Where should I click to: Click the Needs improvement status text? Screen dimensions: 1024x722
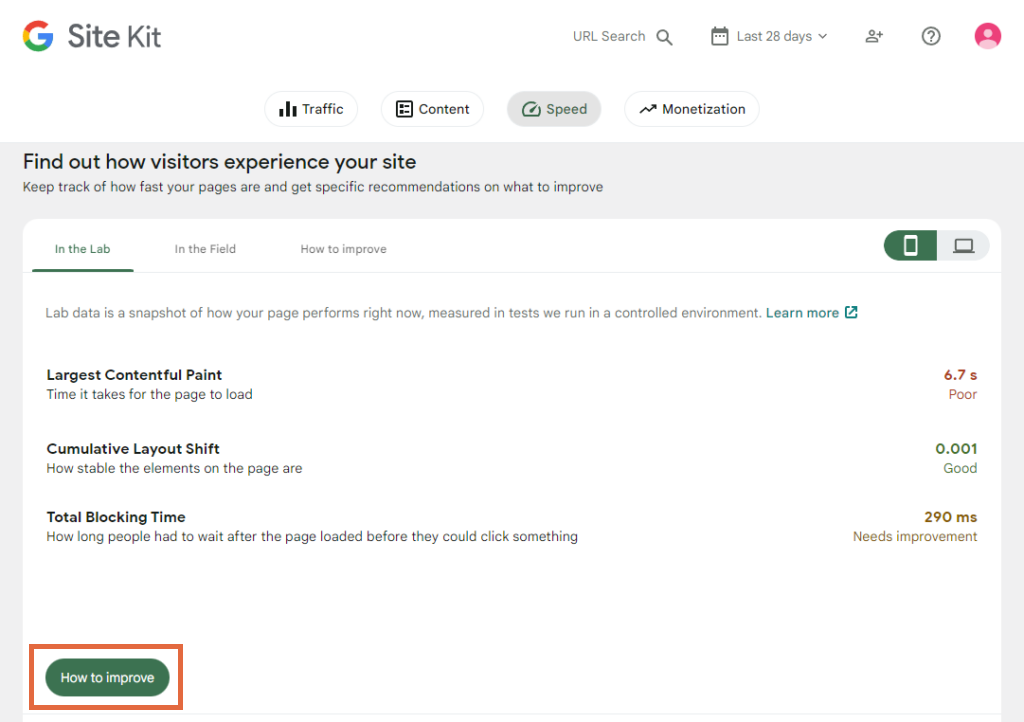[915, 537]
